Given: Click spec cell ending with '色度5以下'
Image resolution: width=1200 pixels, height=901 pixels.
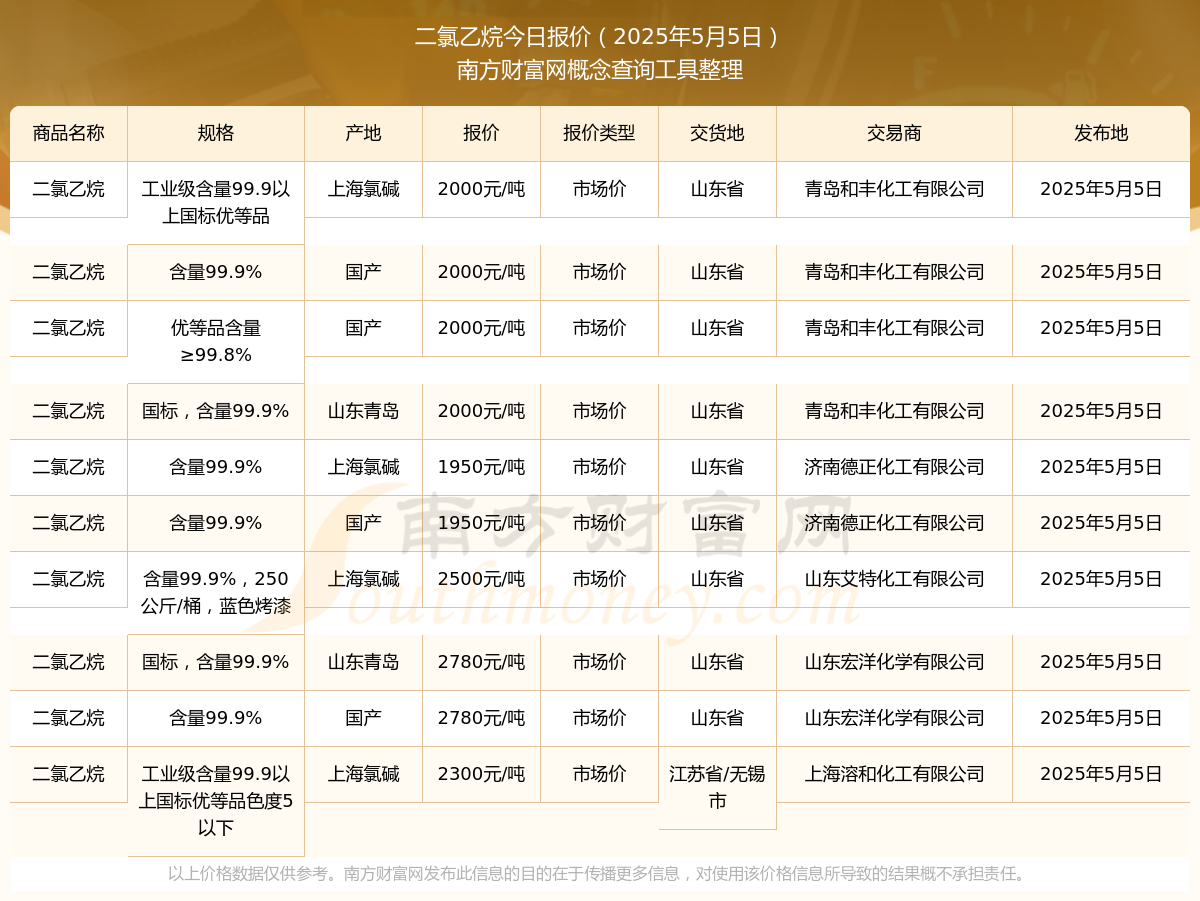Looking at the screenshot, I should pyautogui.click(x=216, y=801).
